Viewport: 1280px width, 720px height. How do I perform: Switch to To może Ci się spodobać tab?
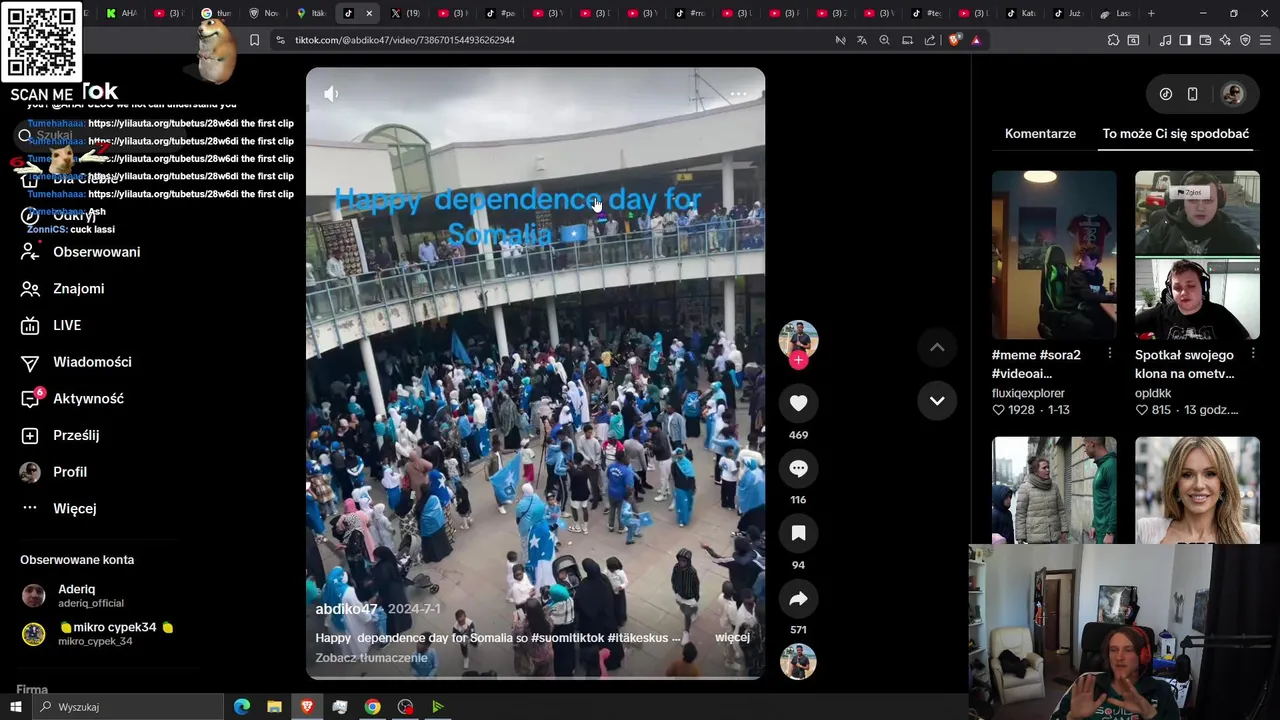1175,133
